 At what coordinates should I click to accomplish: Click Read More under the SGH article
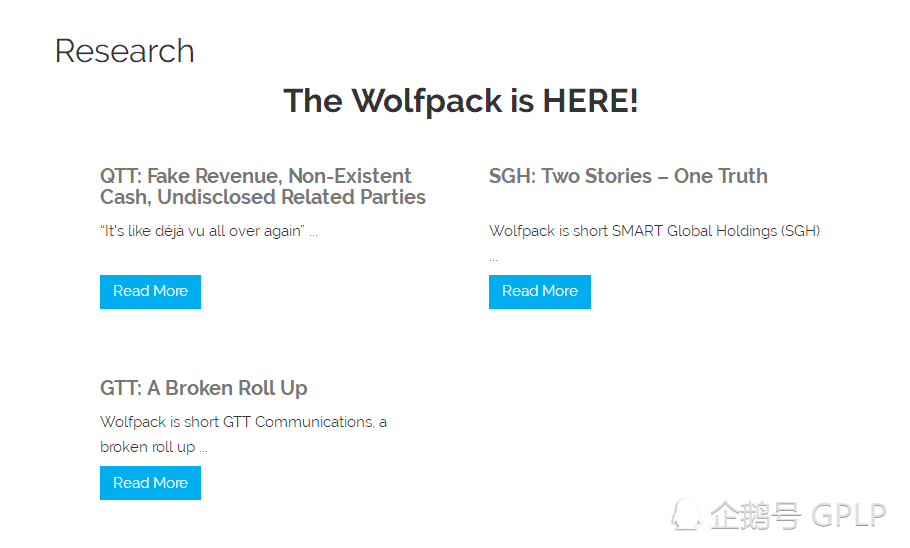point(539,291)
